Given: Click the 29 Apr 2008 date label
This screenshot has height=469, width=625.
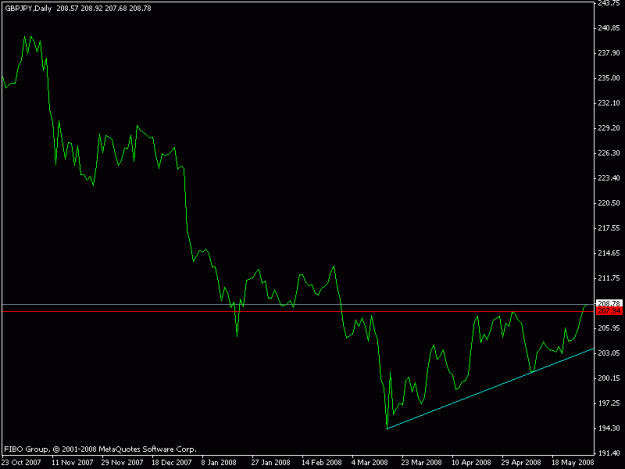Looking at the screenshot, I should click(521, 463).
